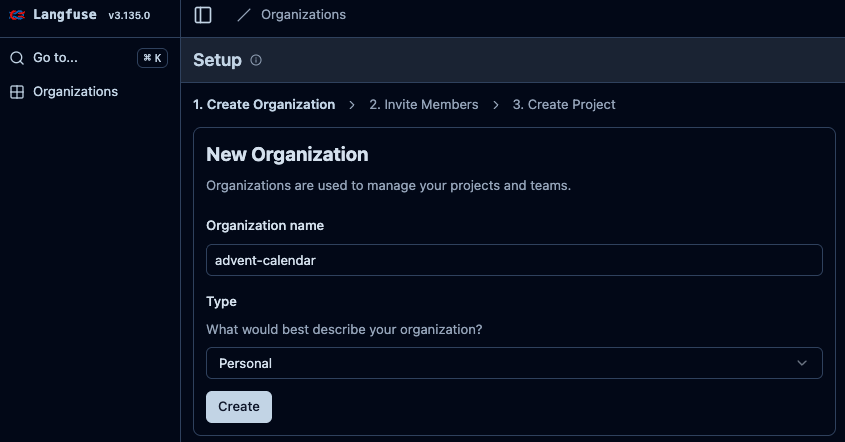Select step 1. Create Organization
Viewport: 845px width, 442px height.
coord(264,105)
